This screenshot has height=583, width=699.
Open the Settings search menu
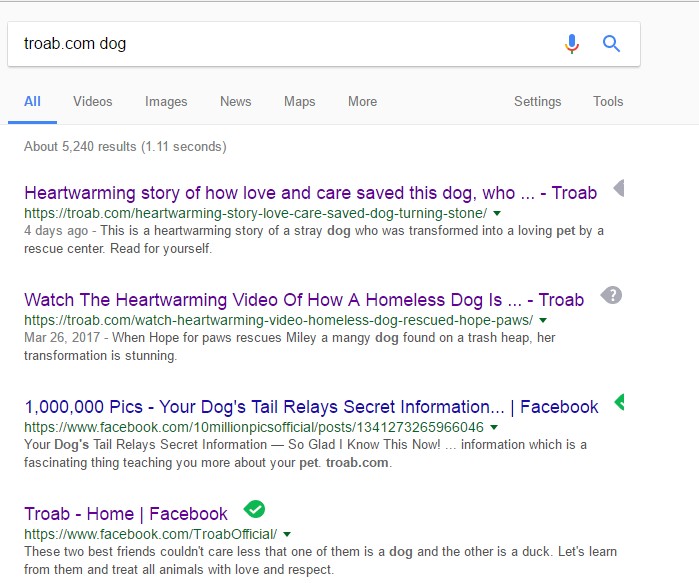click(537, 102)
